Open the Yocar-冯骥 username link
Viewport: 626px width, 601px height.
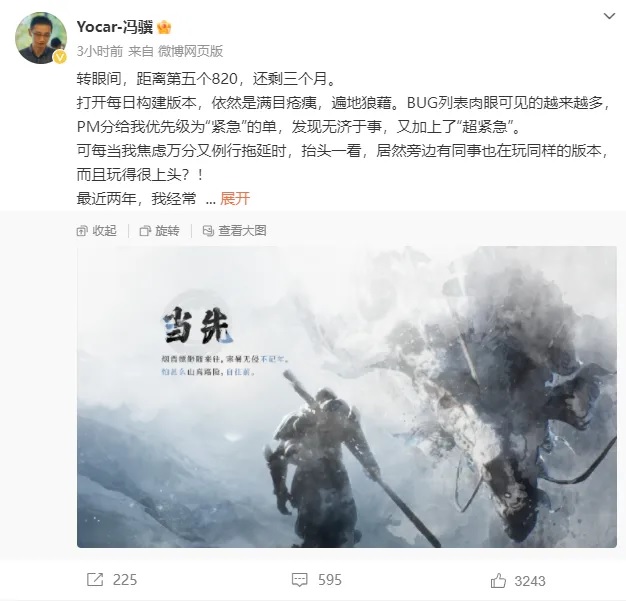(115, 27)
